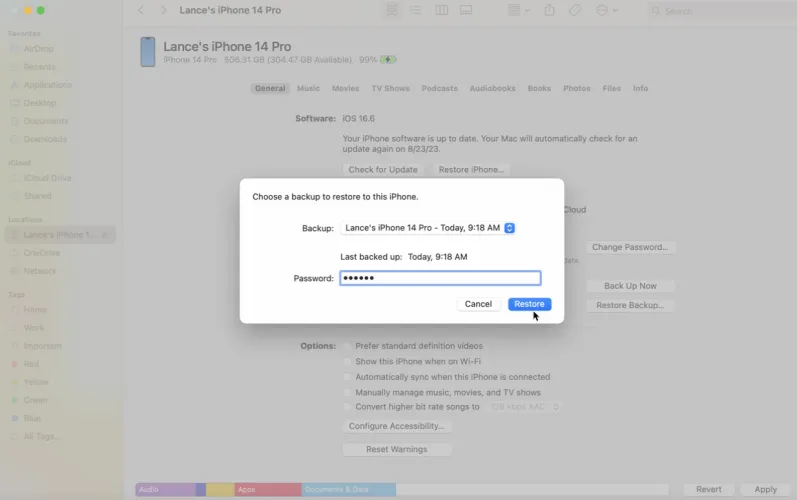
Task: Click the iPhone device icon
Action: click(x=147, y=53)
